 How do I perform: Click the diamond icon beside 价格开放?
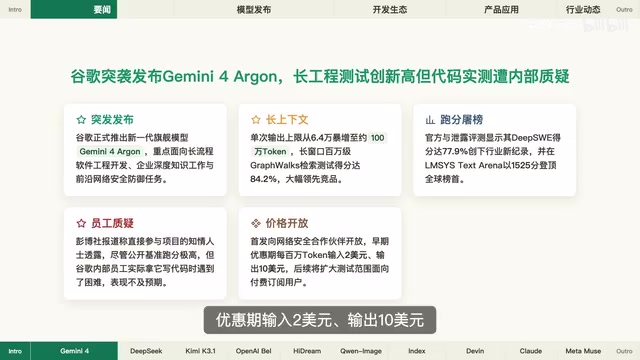256,223
